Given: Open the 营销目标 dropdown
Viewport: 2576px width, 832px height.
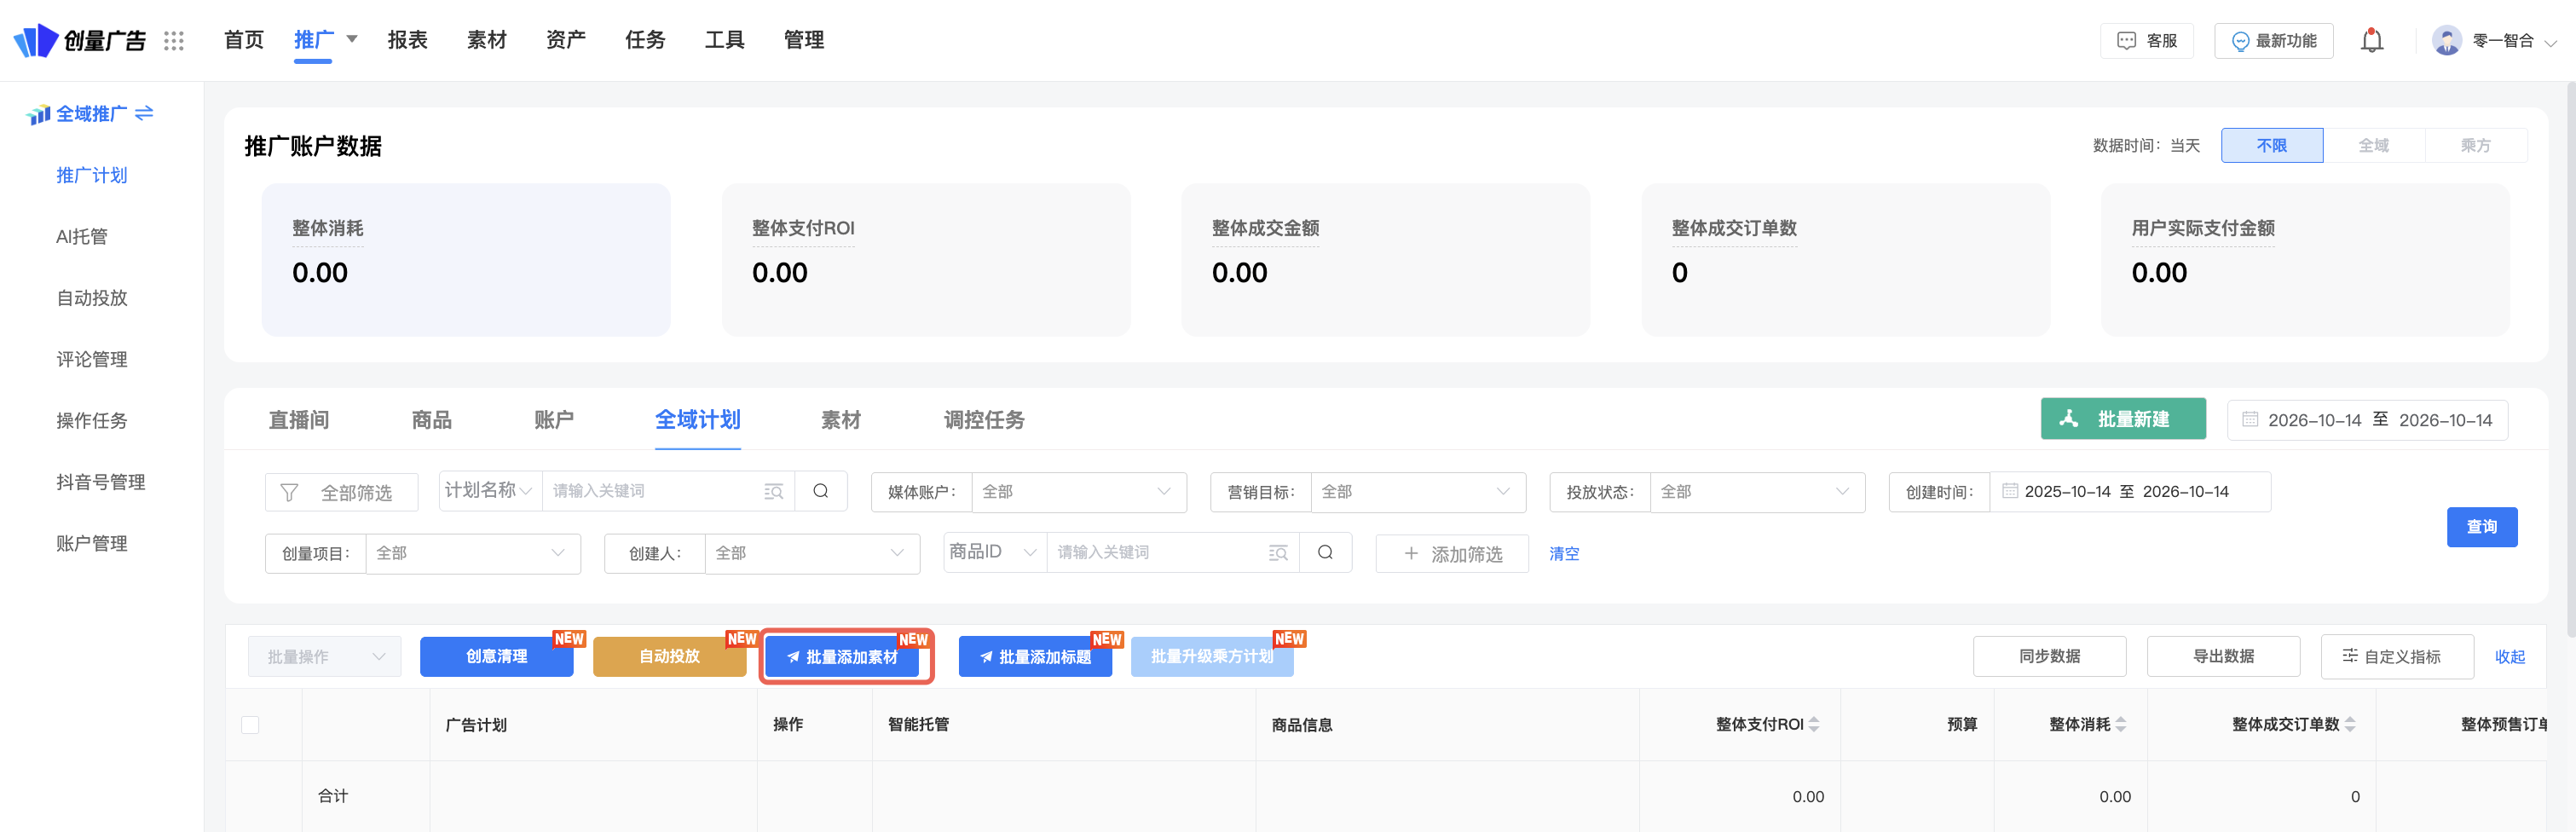Looking at the screenshot, I should (1418, 491).
